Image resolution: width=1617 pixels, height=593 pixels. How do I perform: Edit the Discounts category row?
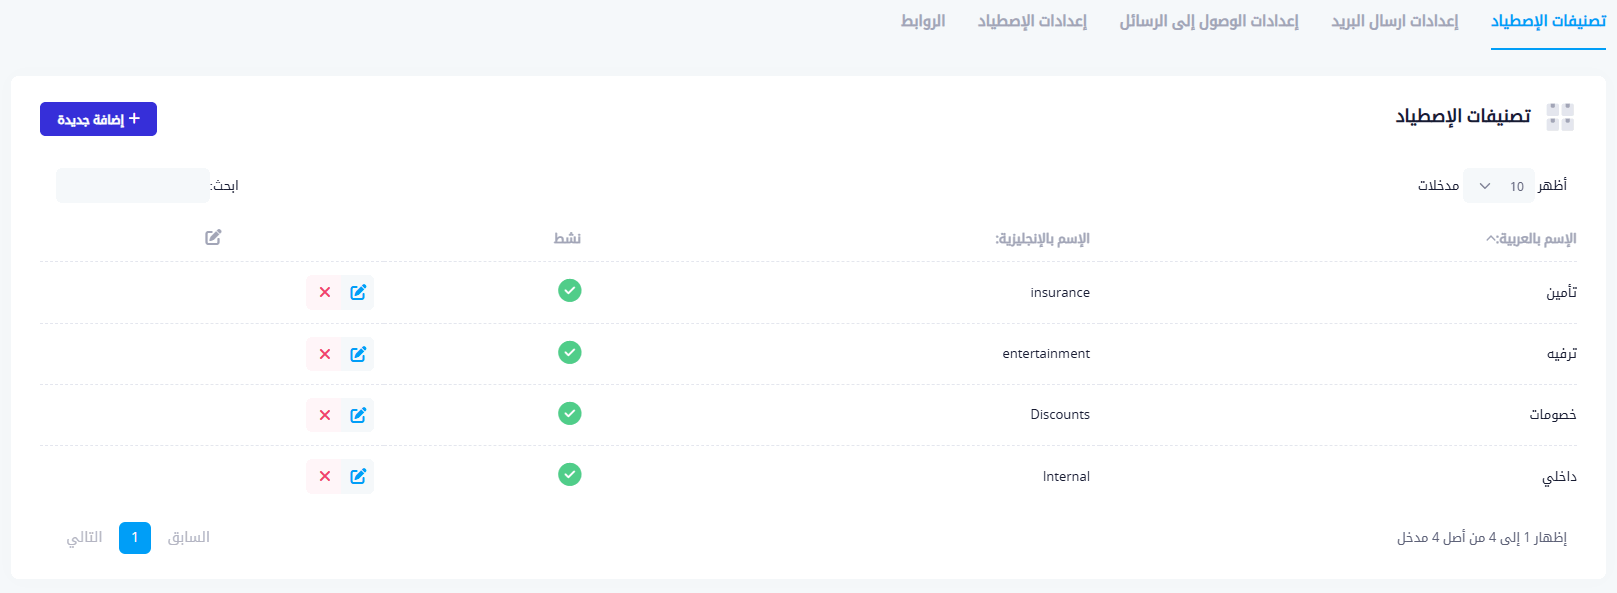click(x=358, y=415)
